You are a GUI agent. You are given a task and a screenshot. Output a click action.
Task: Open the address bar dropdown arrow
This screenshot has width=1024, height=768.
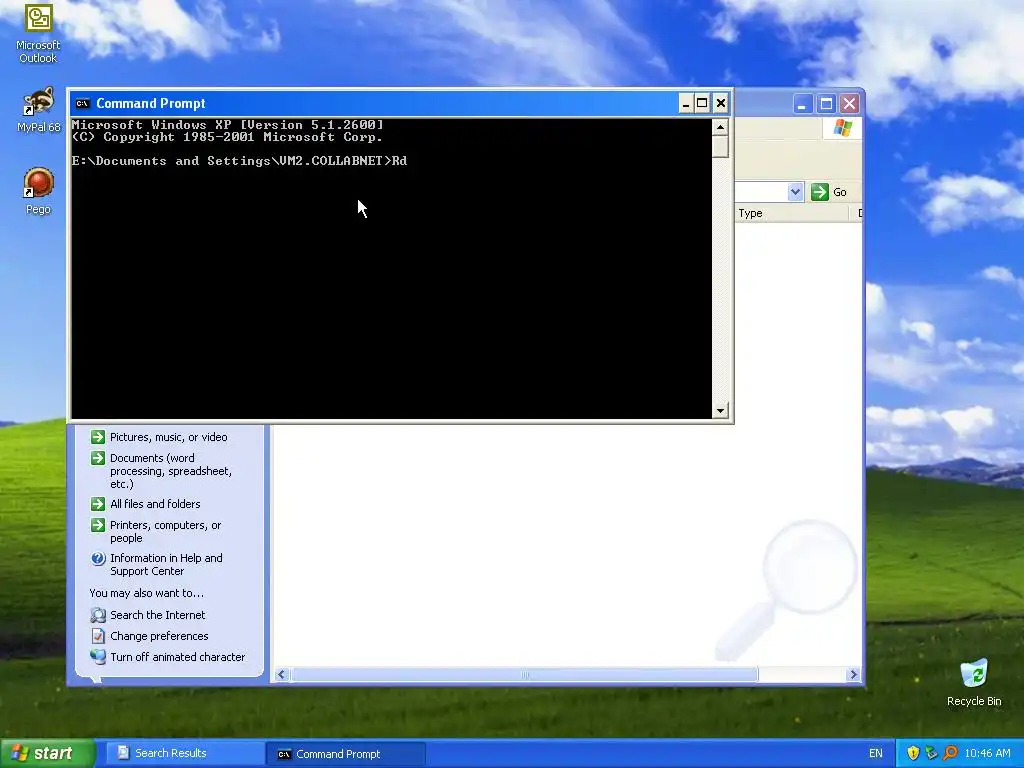pos(795,192)
